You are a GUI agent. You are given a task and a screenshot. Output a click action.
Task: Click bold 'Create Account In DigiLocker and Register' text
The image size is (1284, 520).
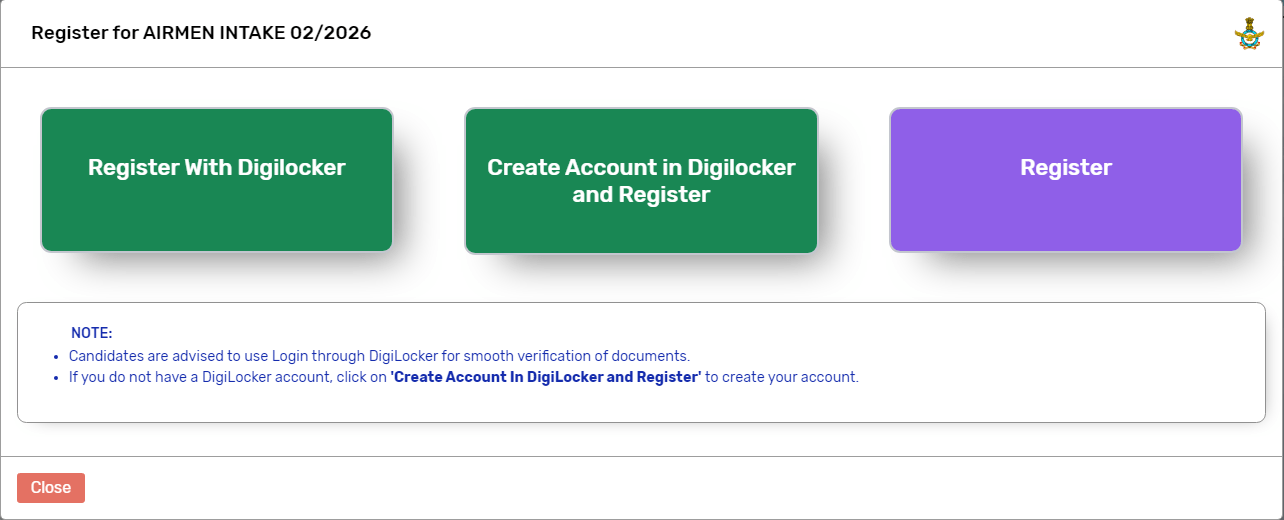click(545, 378)
